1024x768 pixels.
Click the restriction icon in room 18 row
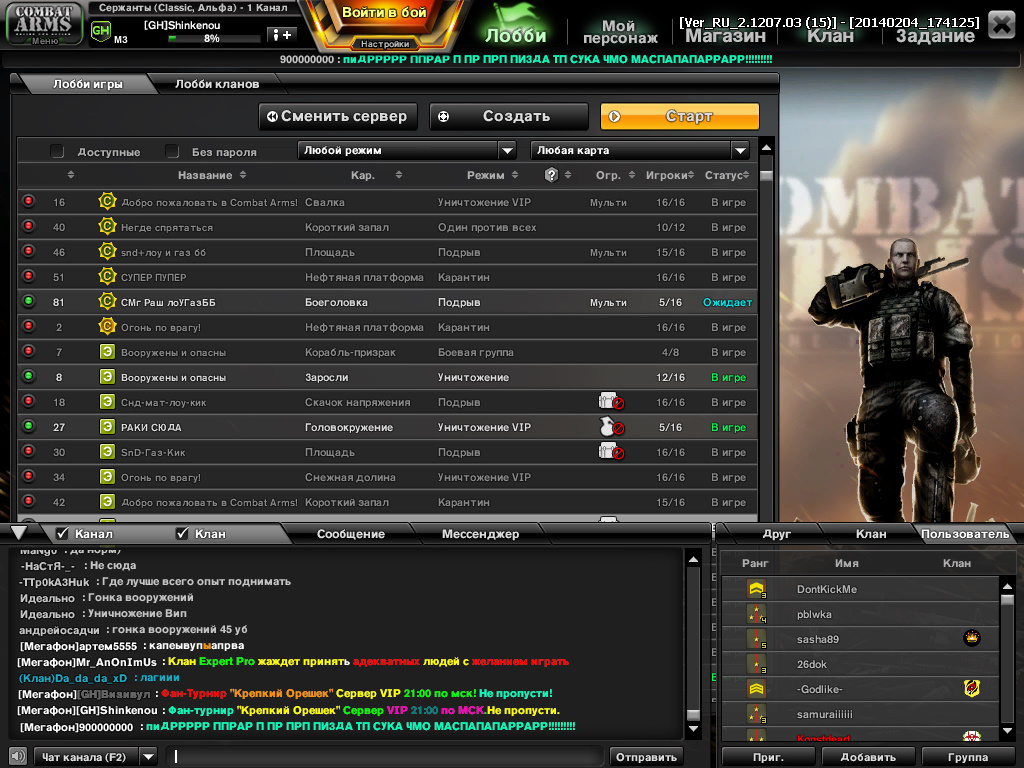tap(611, 402)
